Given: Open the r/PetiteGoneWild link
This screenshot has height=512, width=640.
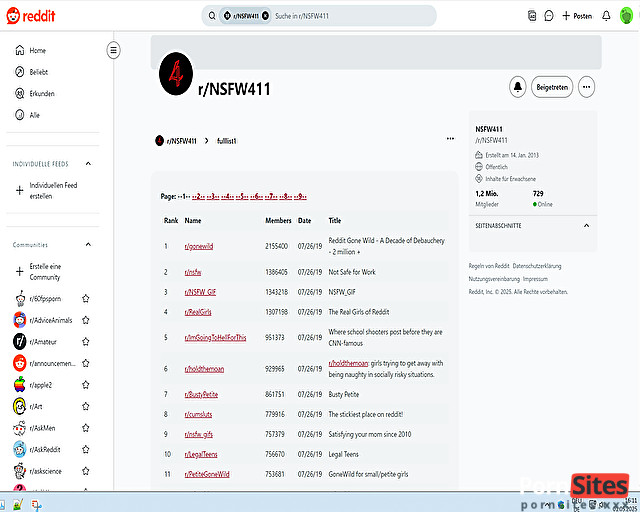Looking at the screenshot, I should [x=207, y=474].
